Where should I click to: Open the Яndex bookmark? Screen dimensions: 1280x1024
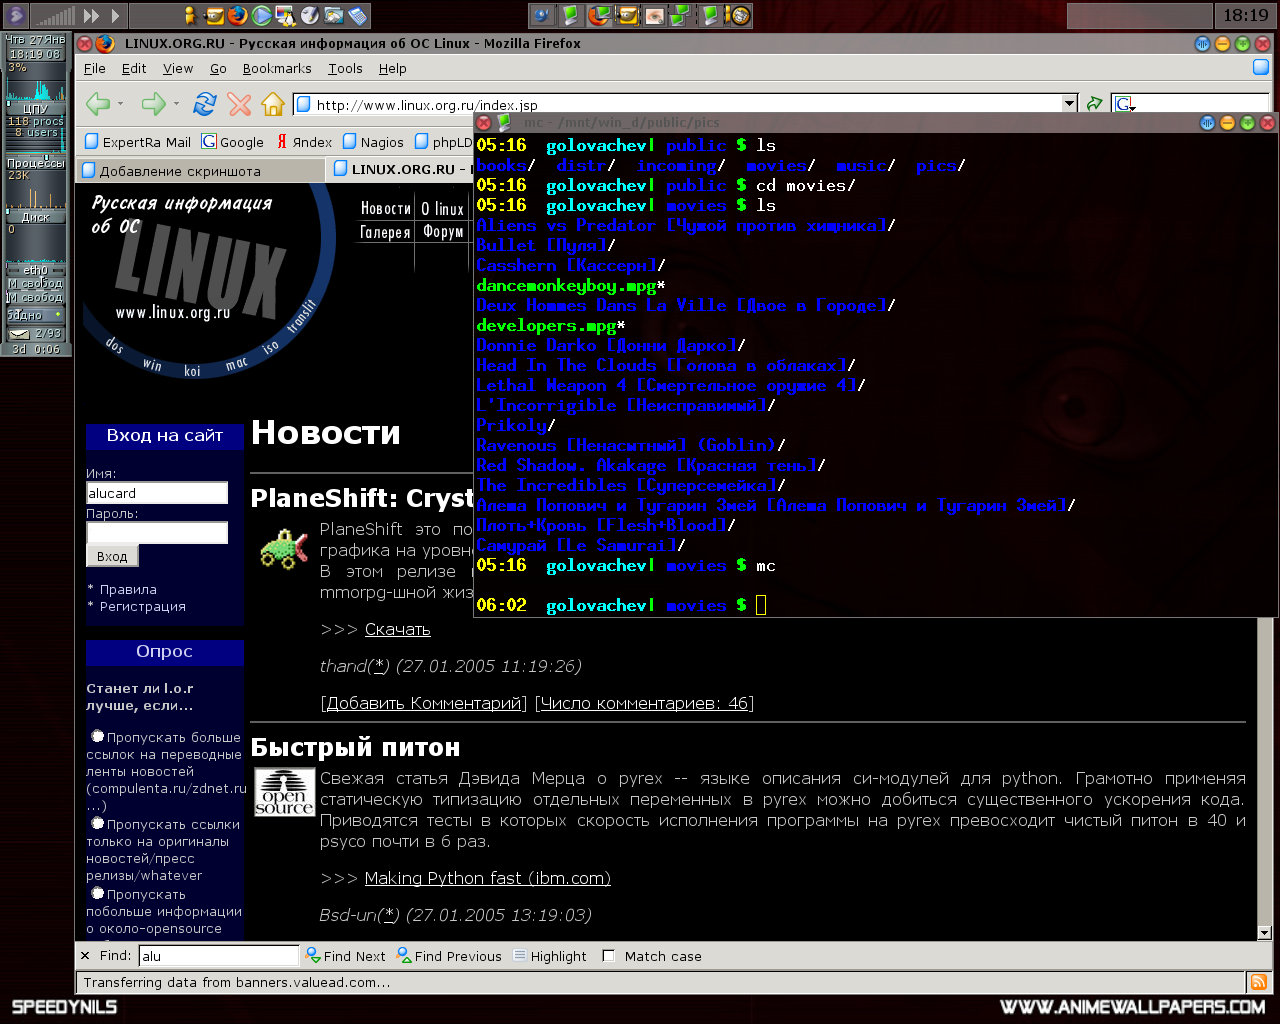[x=304, y=142]
